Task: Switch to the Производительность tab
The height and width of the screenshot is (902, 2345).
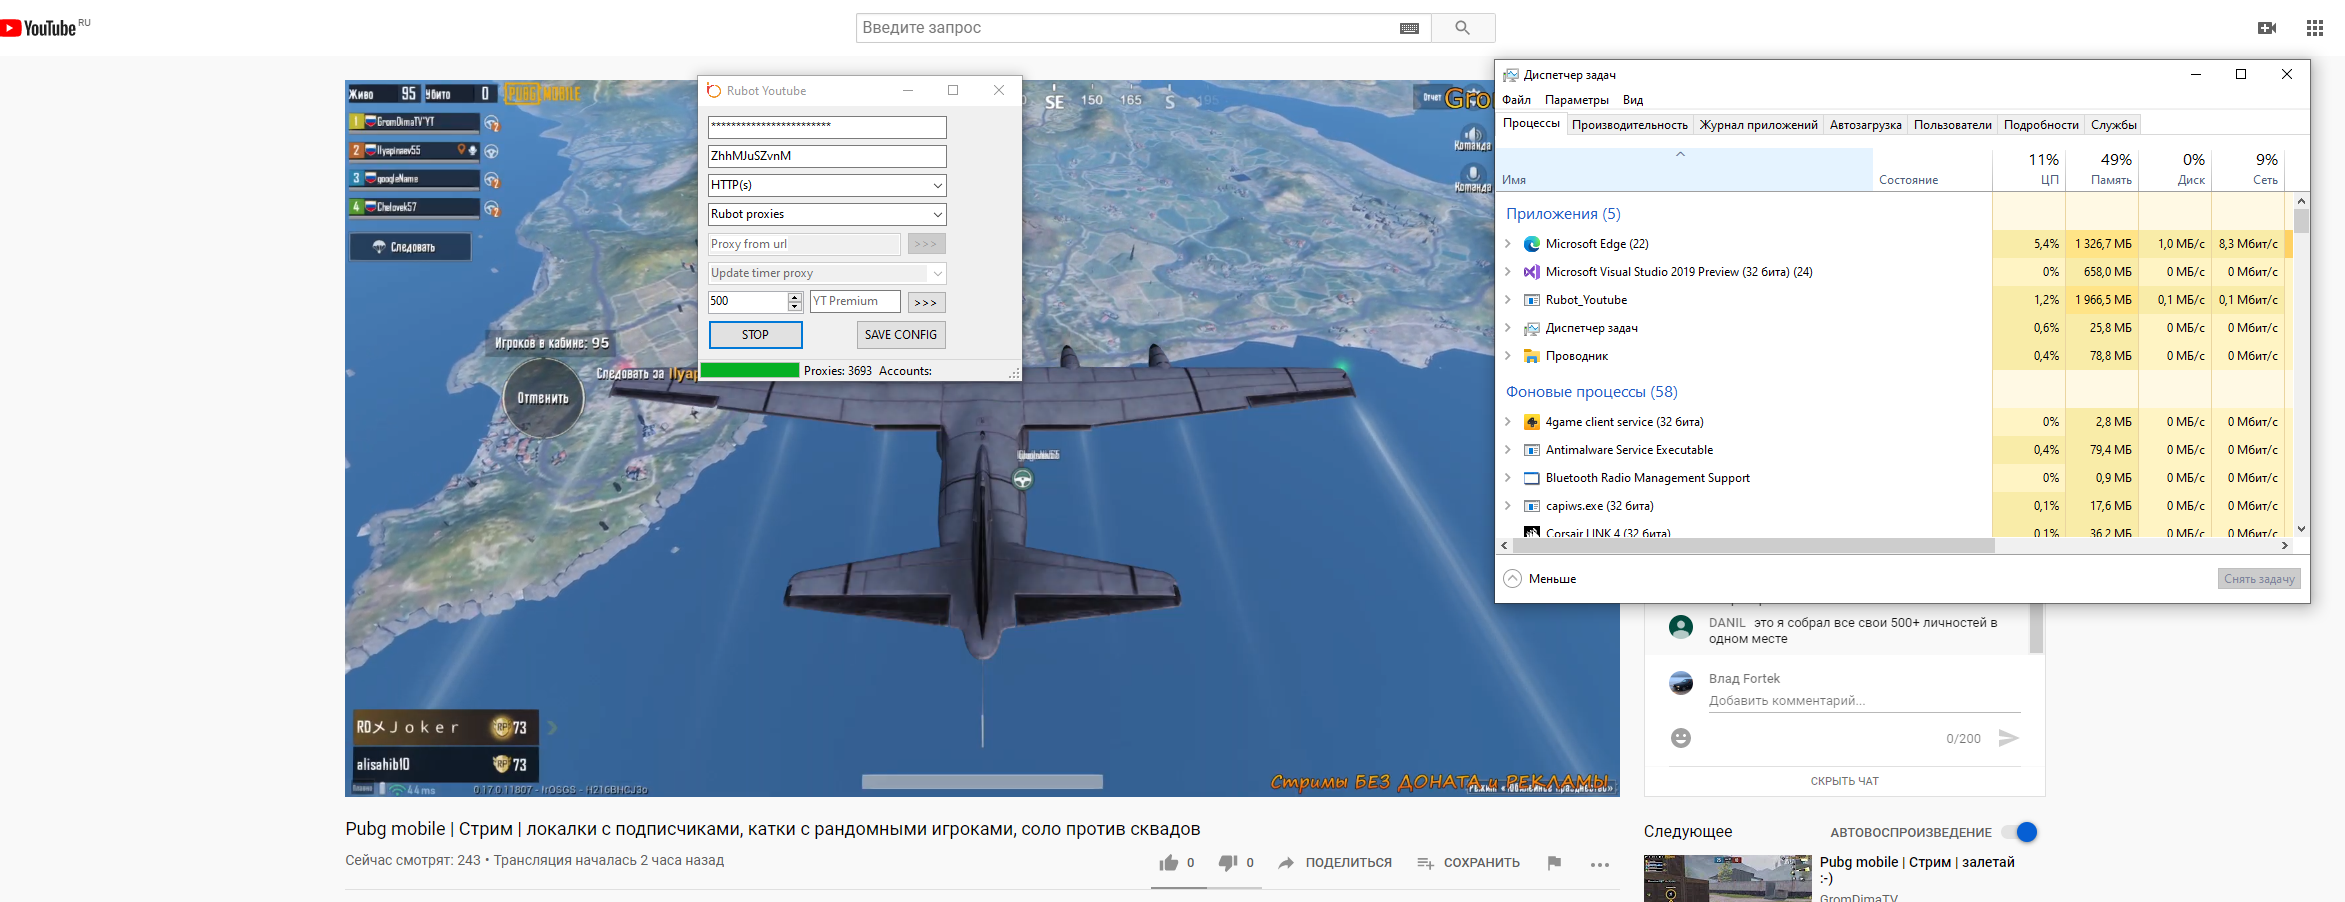Action: (x=1629, y=125)
